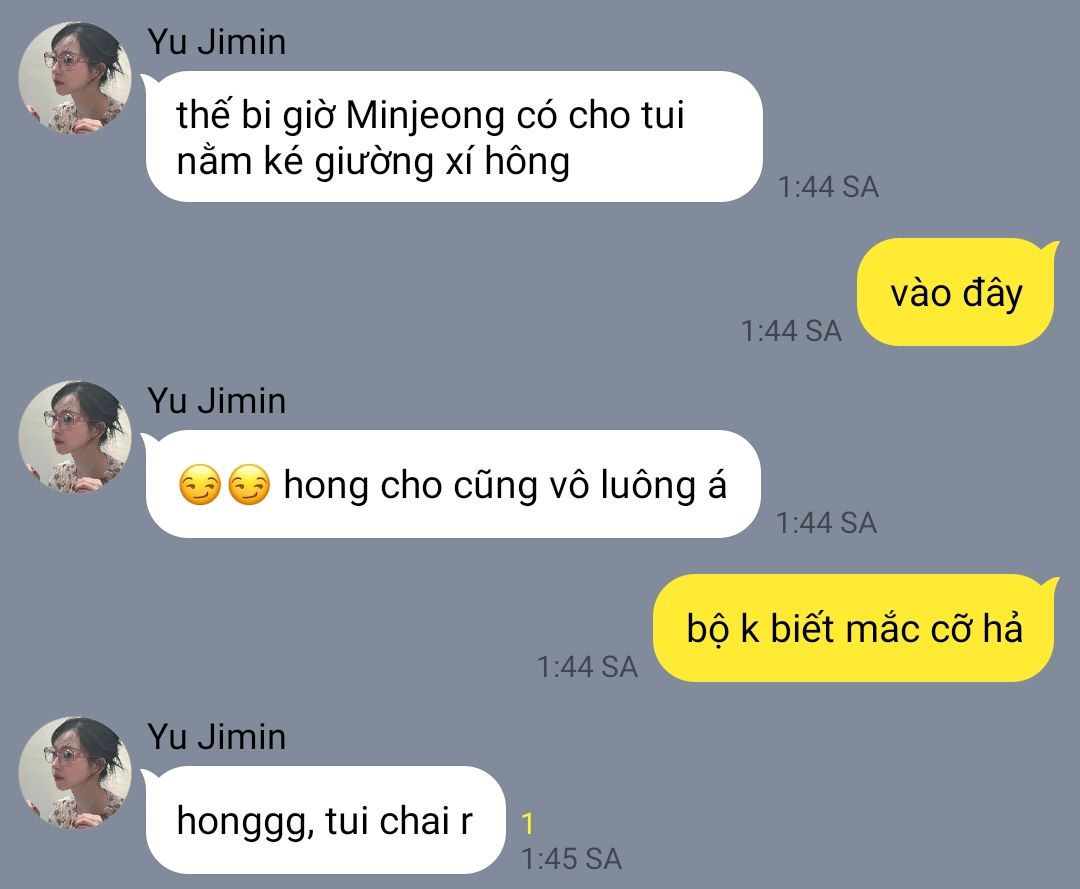Click the Yu Jimin name above "hong cho cũng vô luông á"
1080x889 pixels.
click(x=216, y=401)
